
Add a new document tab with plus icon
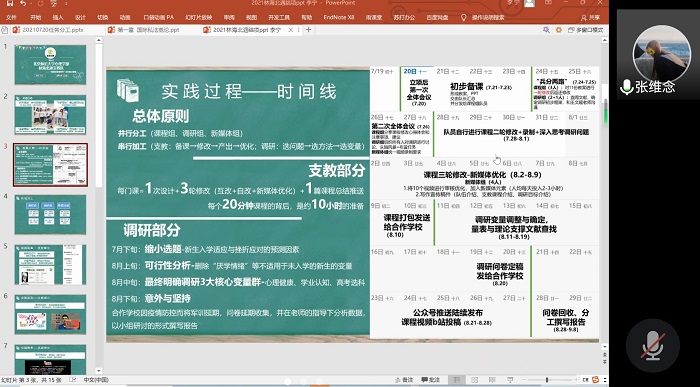coord(308,30)
